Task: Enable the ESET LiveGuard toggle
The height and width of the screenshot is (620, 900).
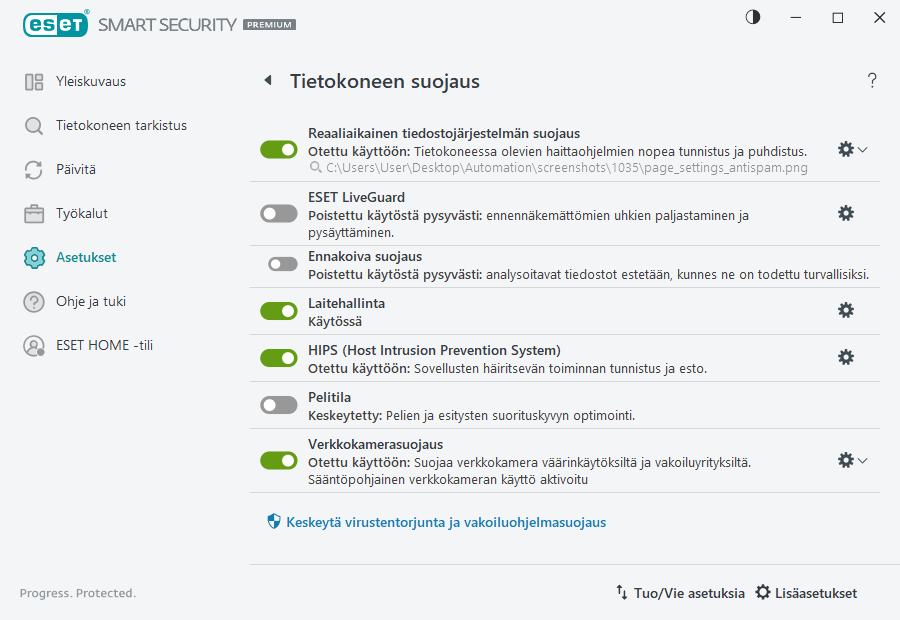Action: coord(279,213)
